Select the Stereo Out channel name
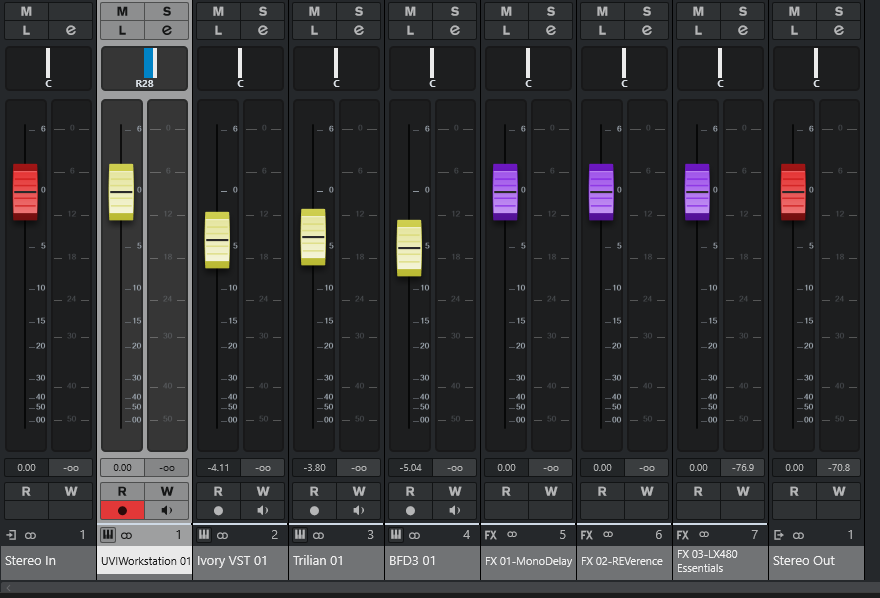The width and height of the screenshot is (880, 598). (816, 560)
